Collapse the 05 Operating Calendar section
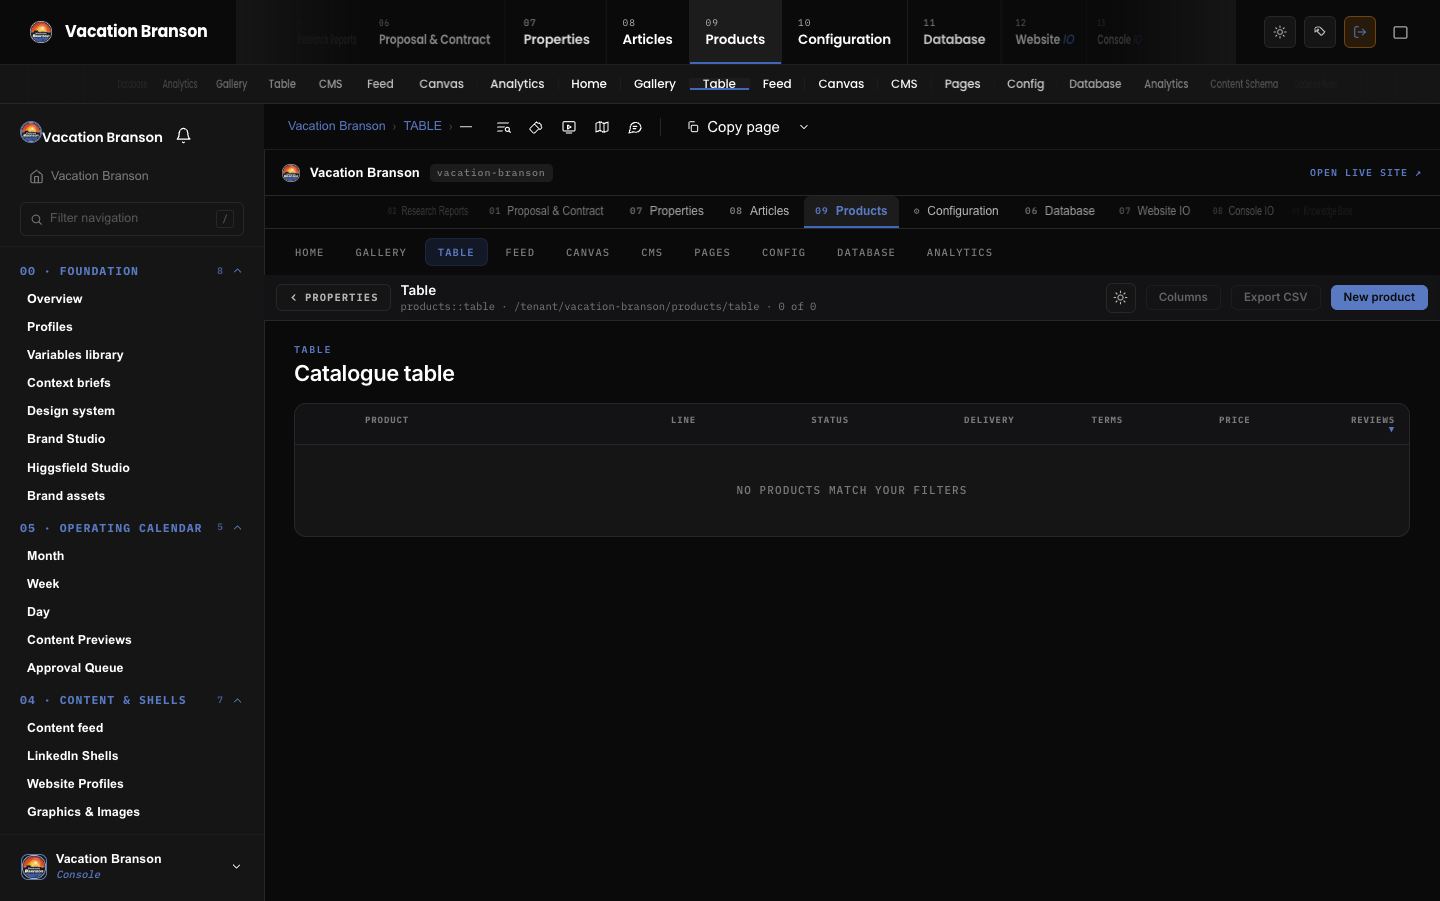Viewport: 1440px width, 901px height. tap(238, 528)
